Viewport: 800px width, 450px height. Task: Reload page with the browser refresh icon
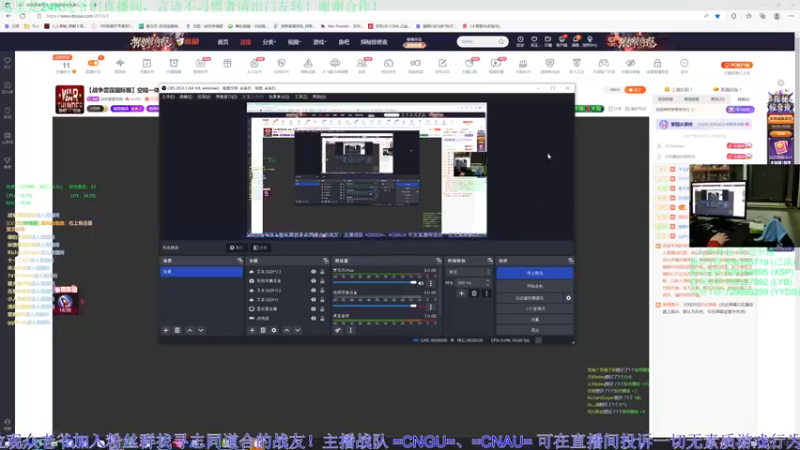coord(22,16)
